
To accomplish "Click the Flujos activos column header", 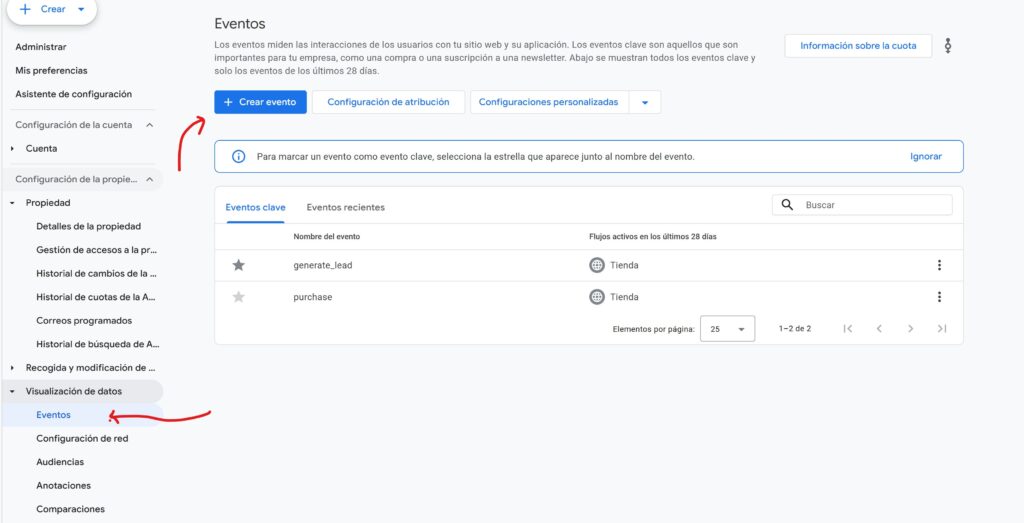I will coord(652,236).
